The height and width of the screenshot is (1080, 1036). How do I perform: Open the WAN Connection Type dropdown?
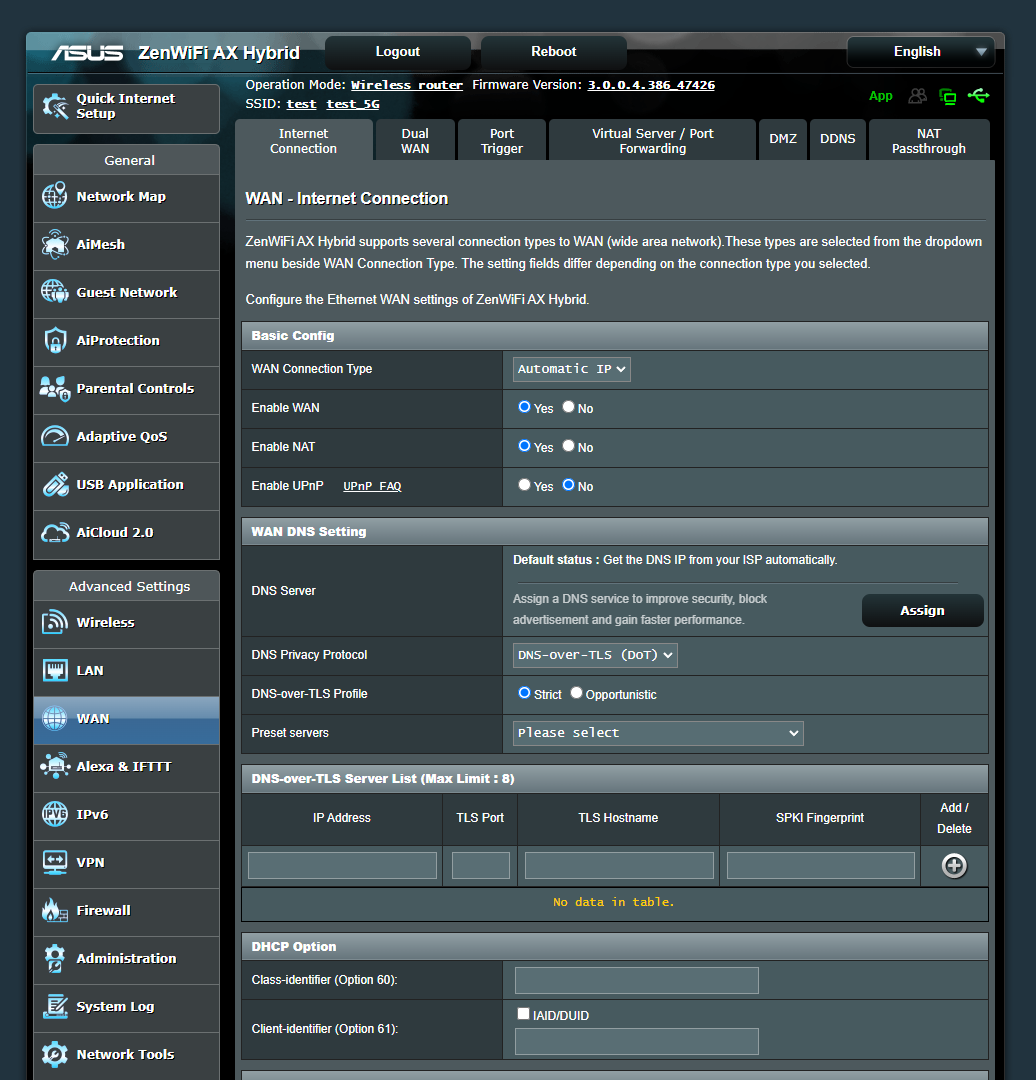pyautogui.click(x=571, y=369)
